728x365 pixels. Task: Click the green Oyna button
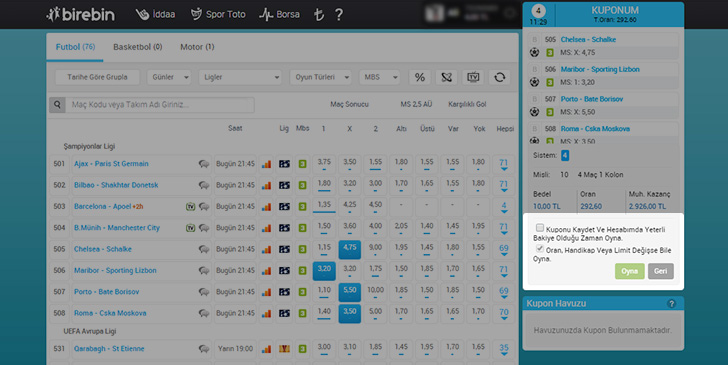pos(630,271)
